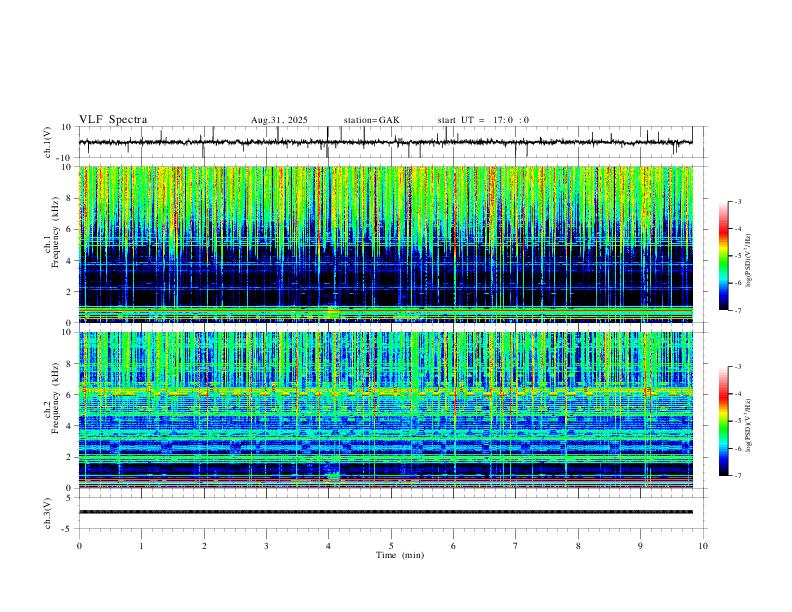Screen dimensions: 792x612
Task: Click the ch.1 spectrogram panel
Action: (386, 244)
